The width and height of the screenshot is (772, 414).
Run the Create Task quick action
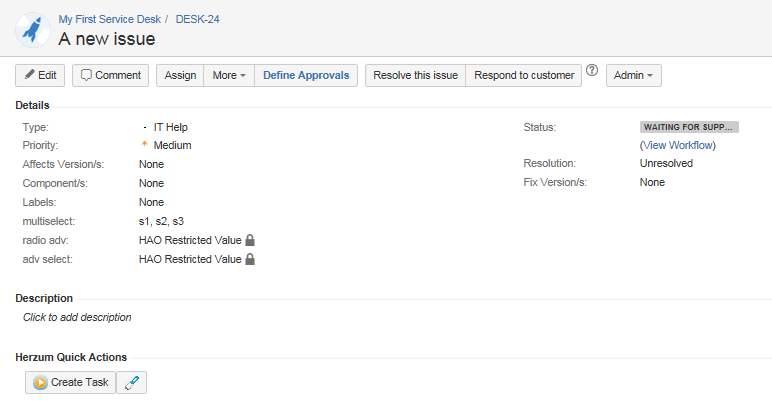70,382
